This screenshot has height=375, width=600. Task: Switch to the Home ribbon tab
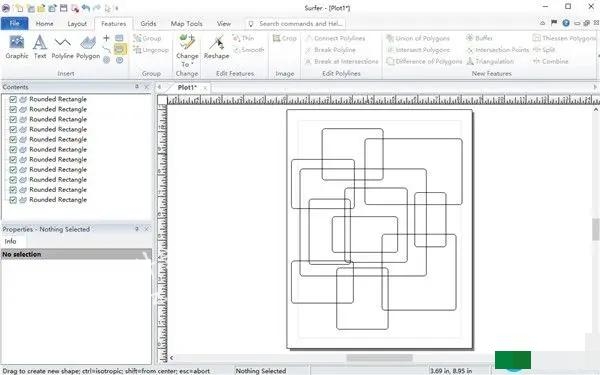pyautogui.click(x=44, y=23)
